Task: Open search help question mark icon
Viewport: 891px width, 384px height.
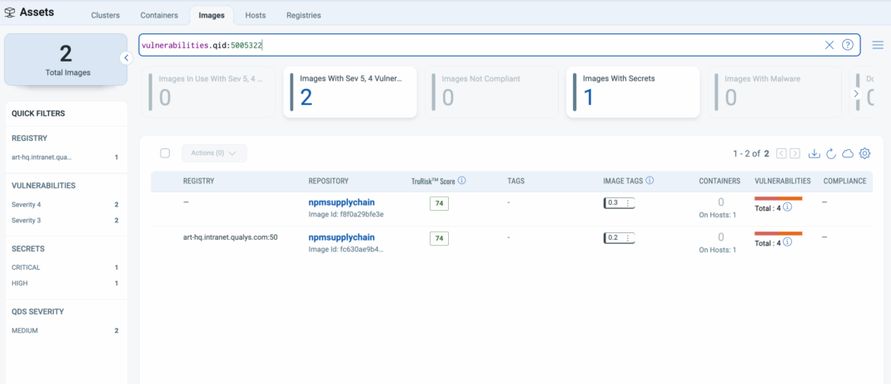Action: click(847, 45)
